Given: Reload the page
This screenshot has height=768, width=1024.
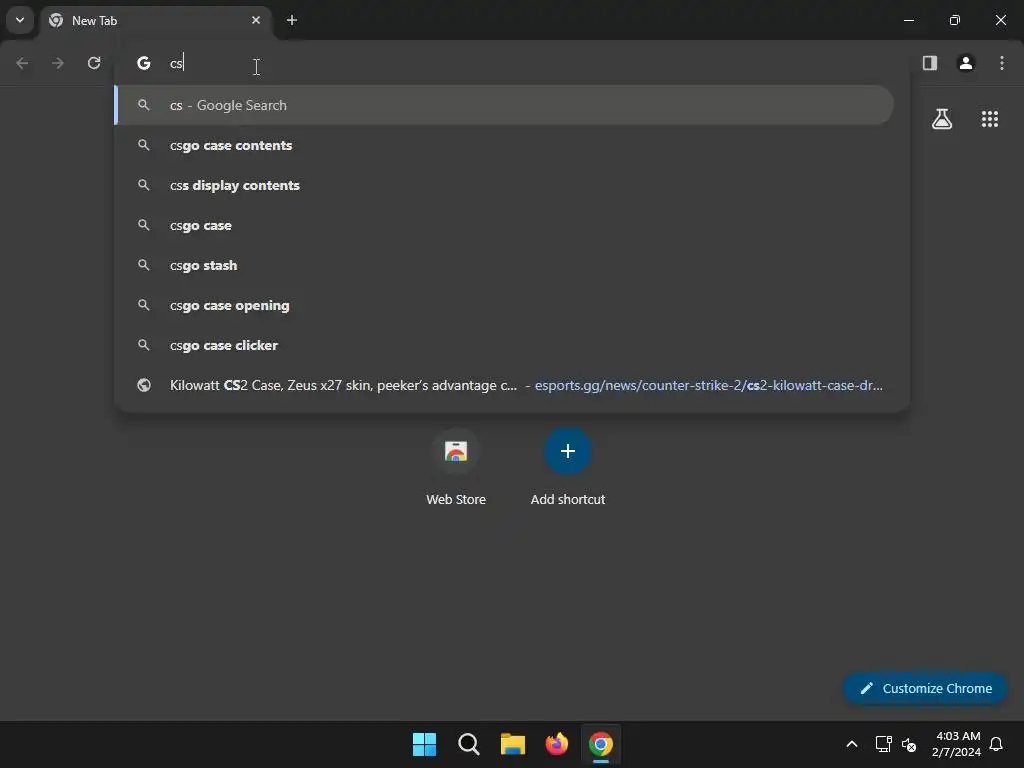Looking at the screenshot, I should tap(94, 63).
